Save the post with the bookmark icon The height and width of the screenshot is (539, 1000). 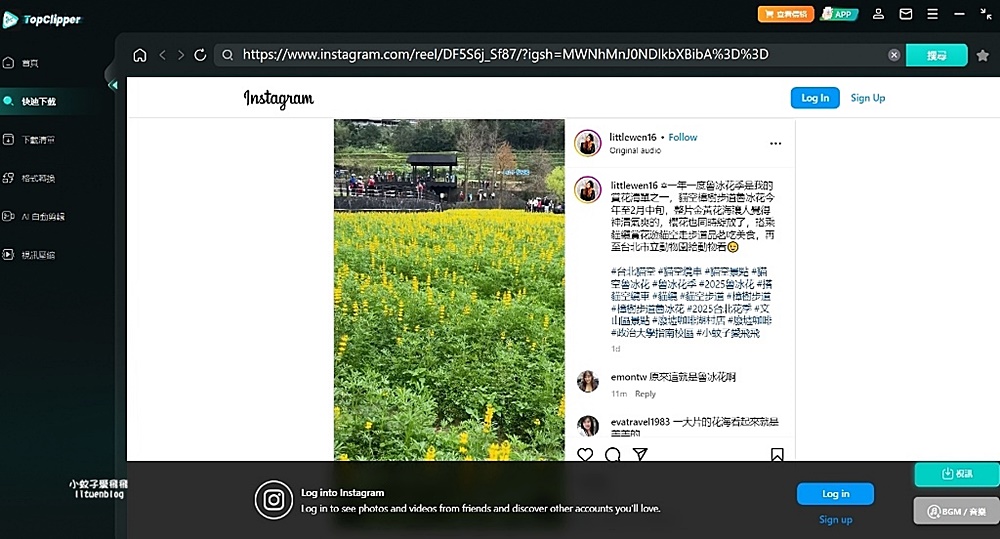click(777, 454)
